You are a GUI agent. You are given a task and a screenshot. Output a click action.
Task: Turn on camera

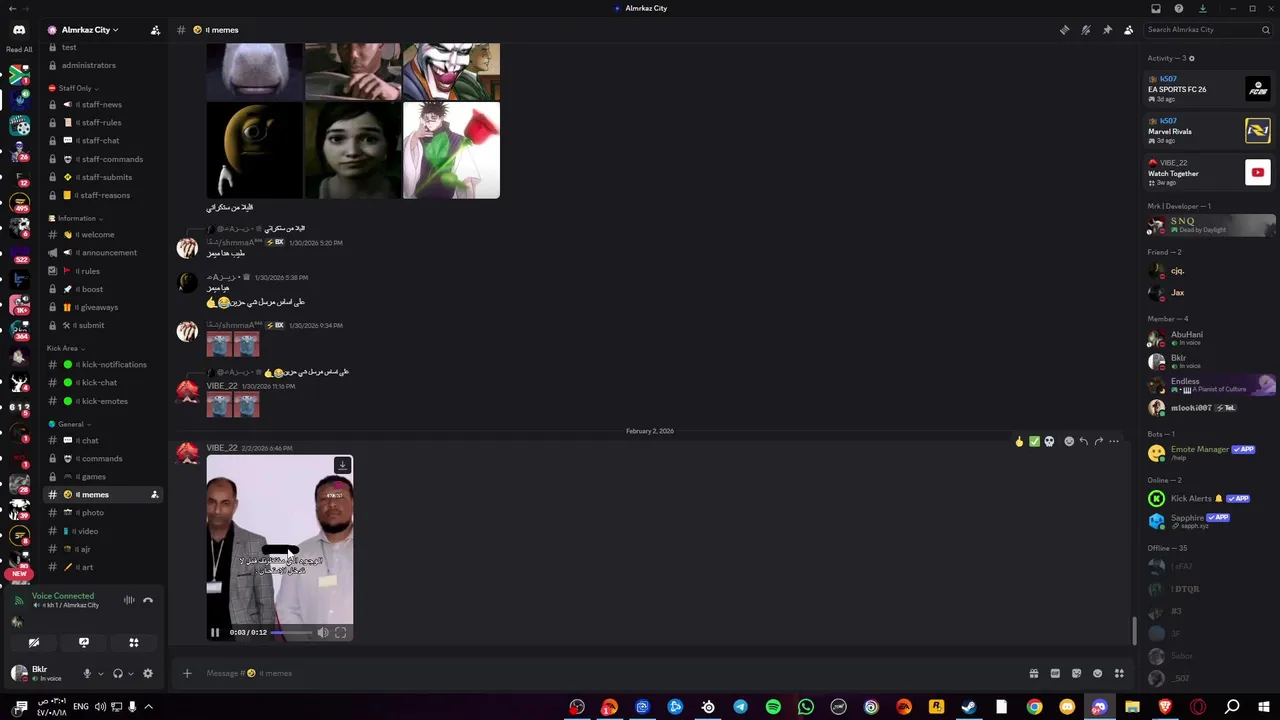pos(34,643)
